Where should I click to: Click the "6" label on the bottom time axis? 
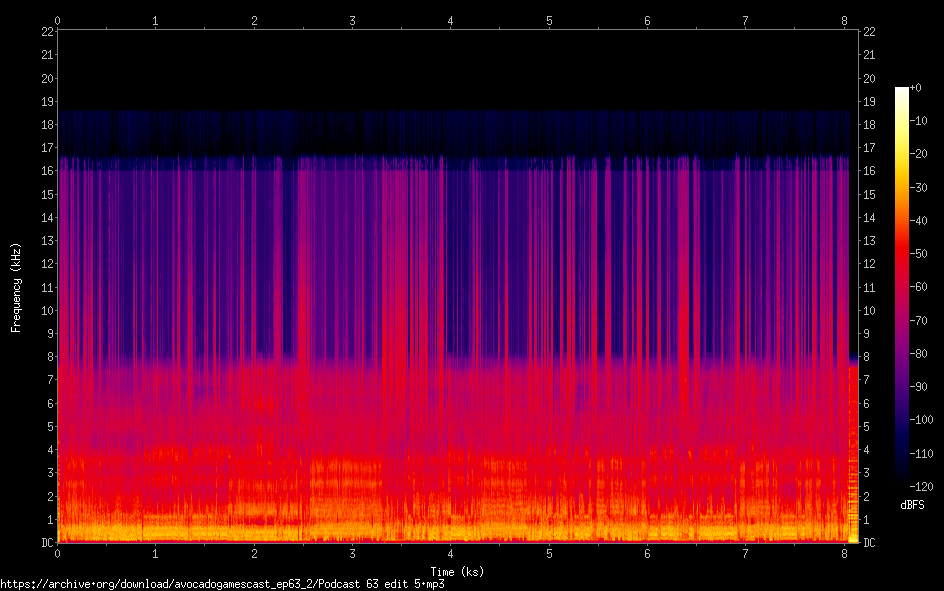click(x=647, y=554)
